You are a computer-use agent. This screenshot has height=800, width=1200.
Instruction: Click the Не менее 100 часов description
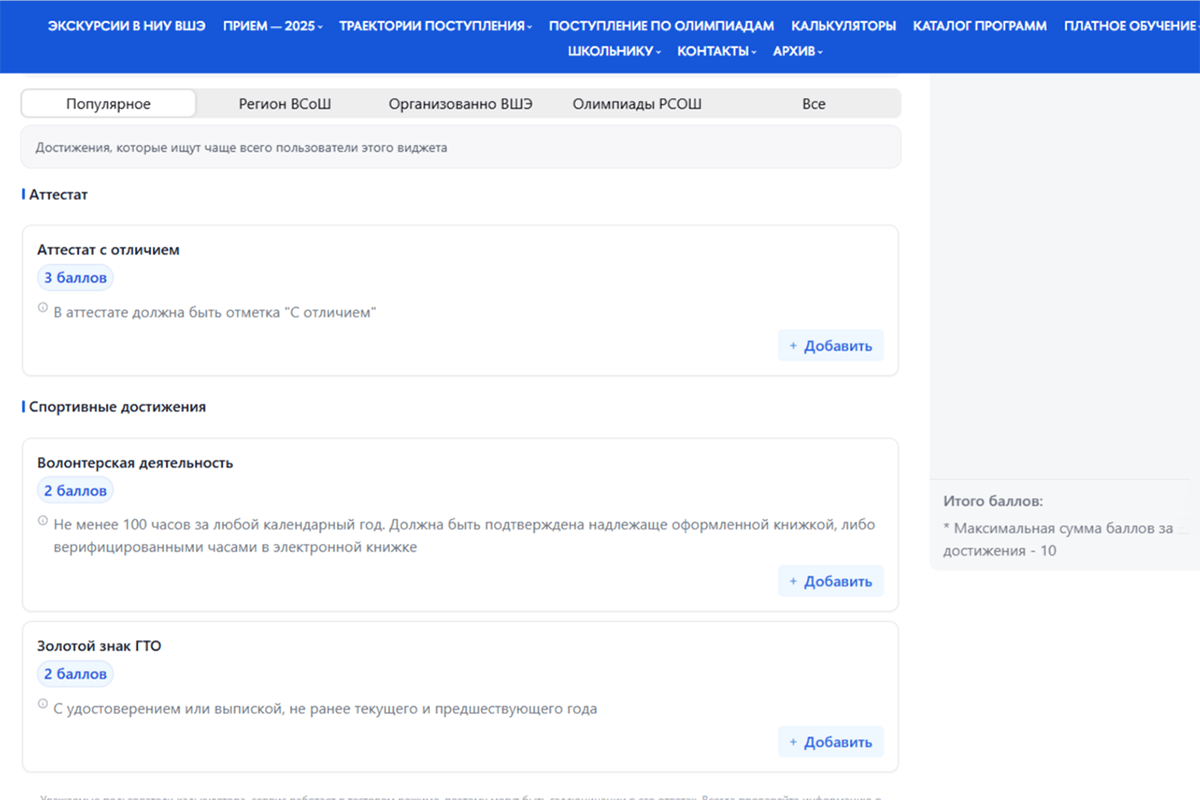tap(464, 536)
